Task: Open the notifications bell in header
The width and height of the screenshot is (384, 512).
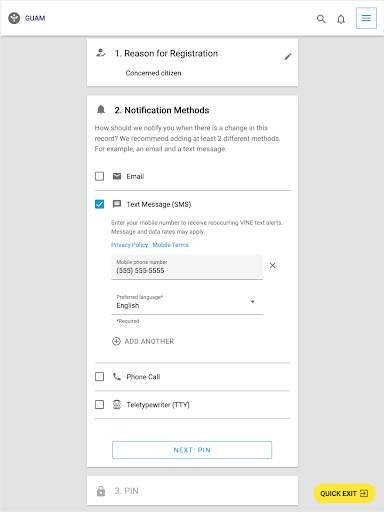Action: tap(341, 19)
